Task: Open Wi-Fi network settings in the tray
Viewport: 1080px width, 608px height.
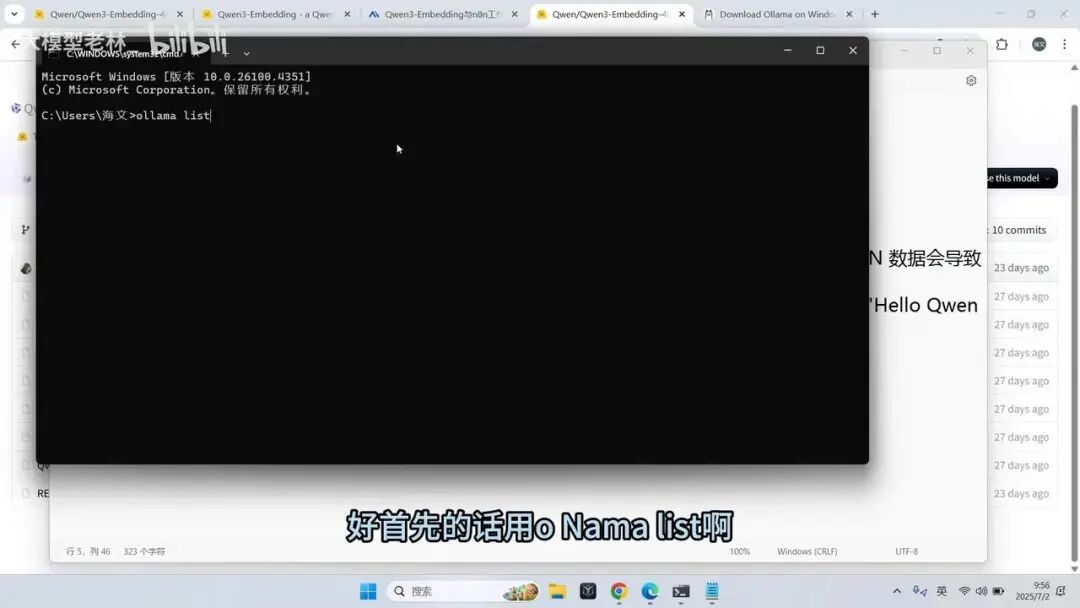Action: (x=964, y=591)
